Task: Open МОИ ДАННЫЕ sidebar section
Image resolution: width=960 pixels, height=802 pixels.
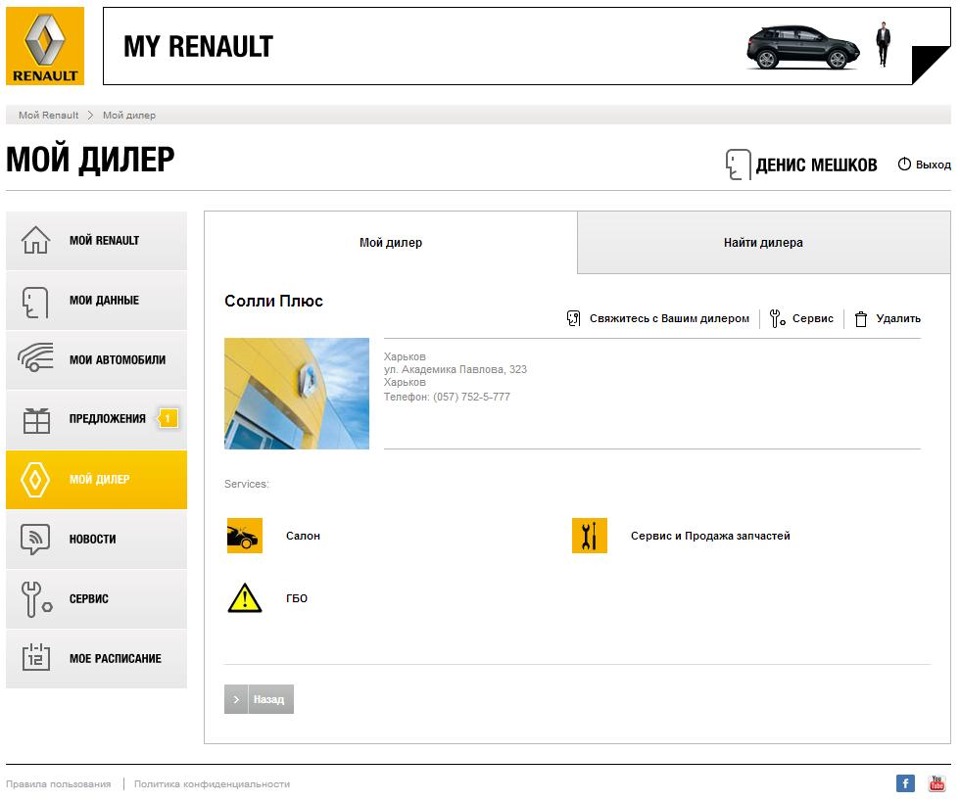Action: pos(97,301)
